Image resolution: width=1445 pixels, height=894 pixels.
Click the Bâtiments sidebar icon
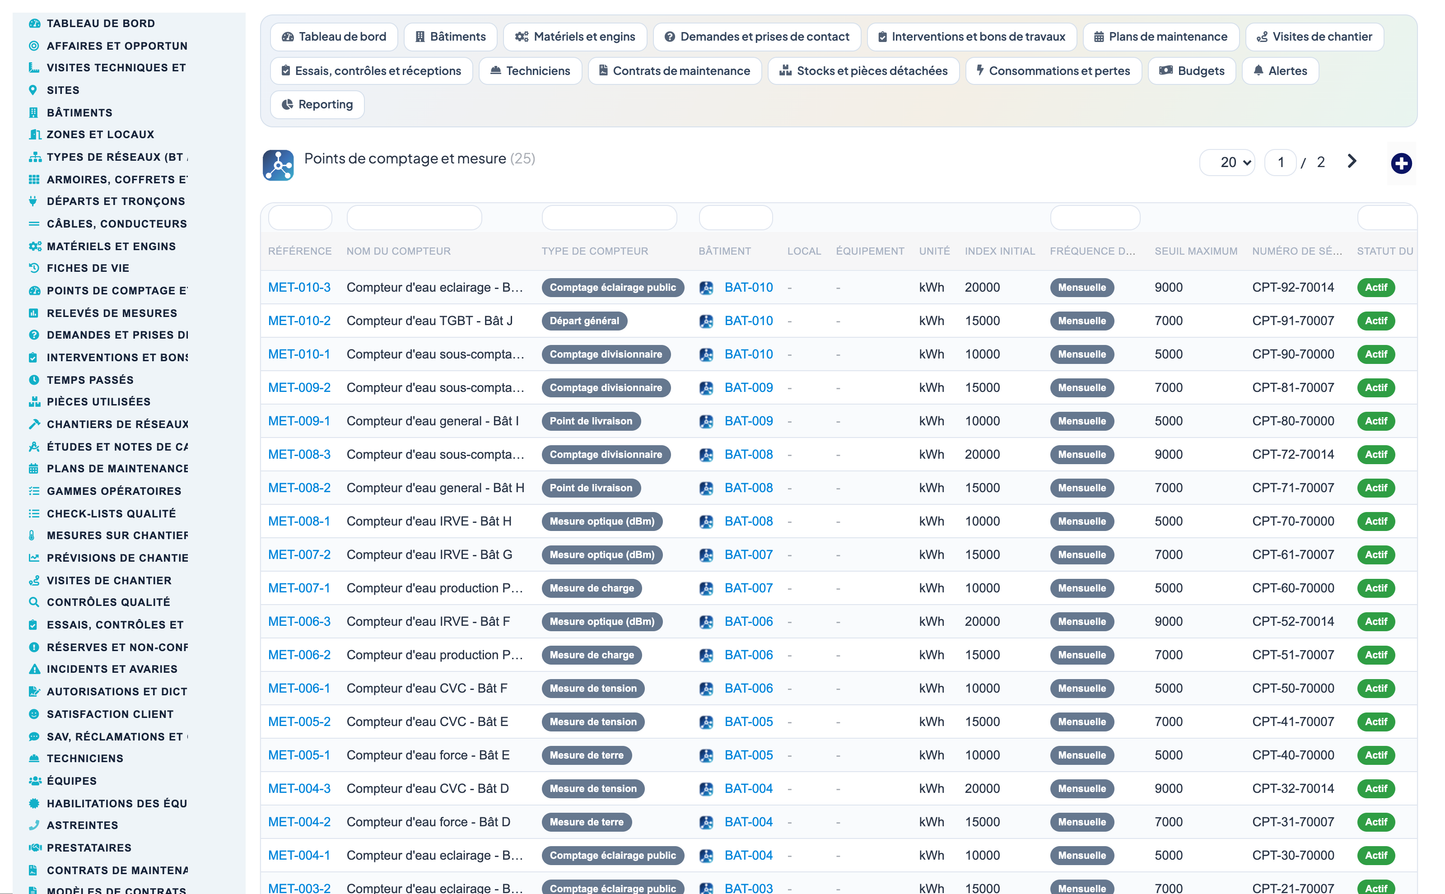click(34, 113)
